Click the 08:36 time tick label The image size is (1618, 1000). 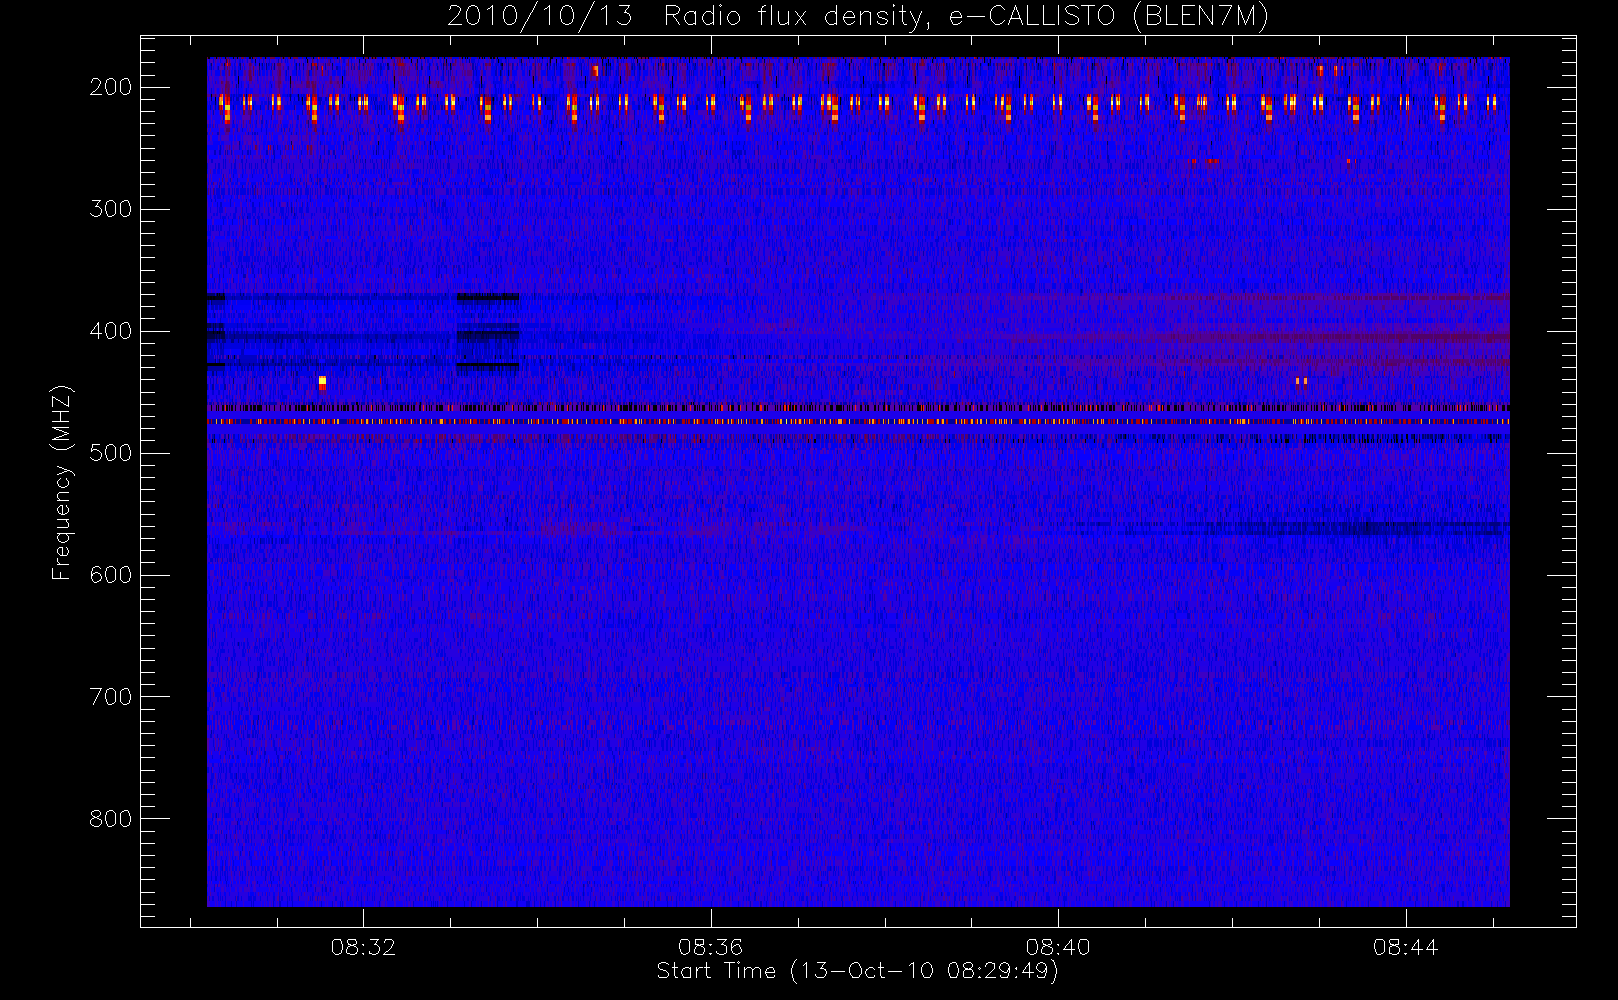click(710, 946)
